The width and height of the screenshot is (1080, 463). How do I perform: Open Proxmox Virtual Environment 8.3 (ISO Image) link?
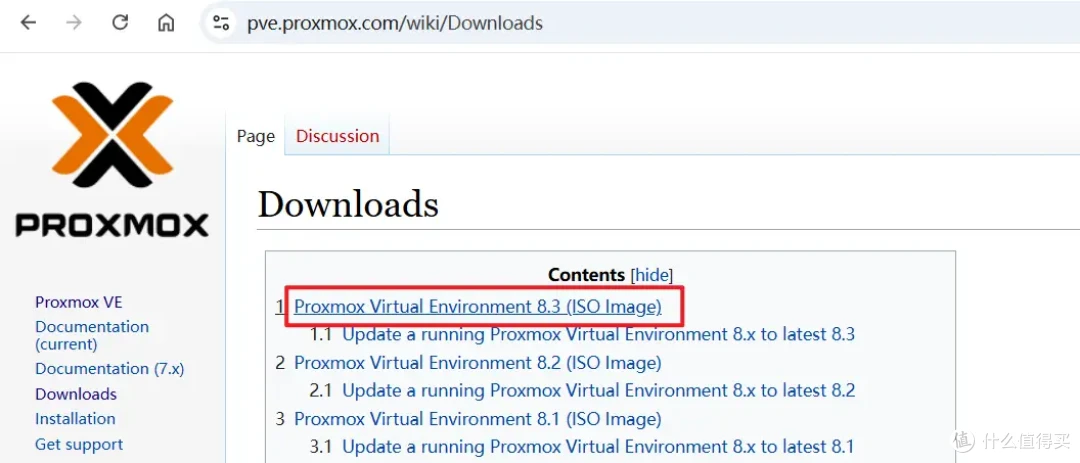coord(477,307)
